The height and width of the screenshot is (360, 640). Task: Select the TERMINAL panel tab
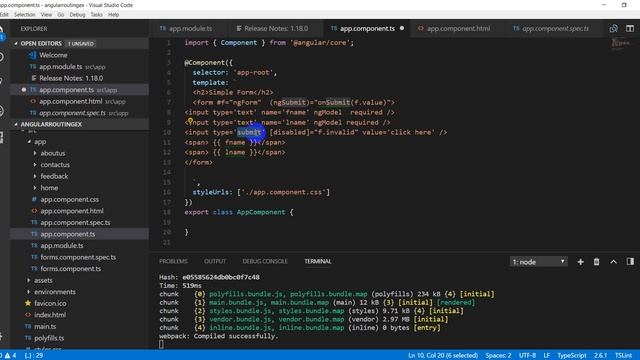(318, 261)
